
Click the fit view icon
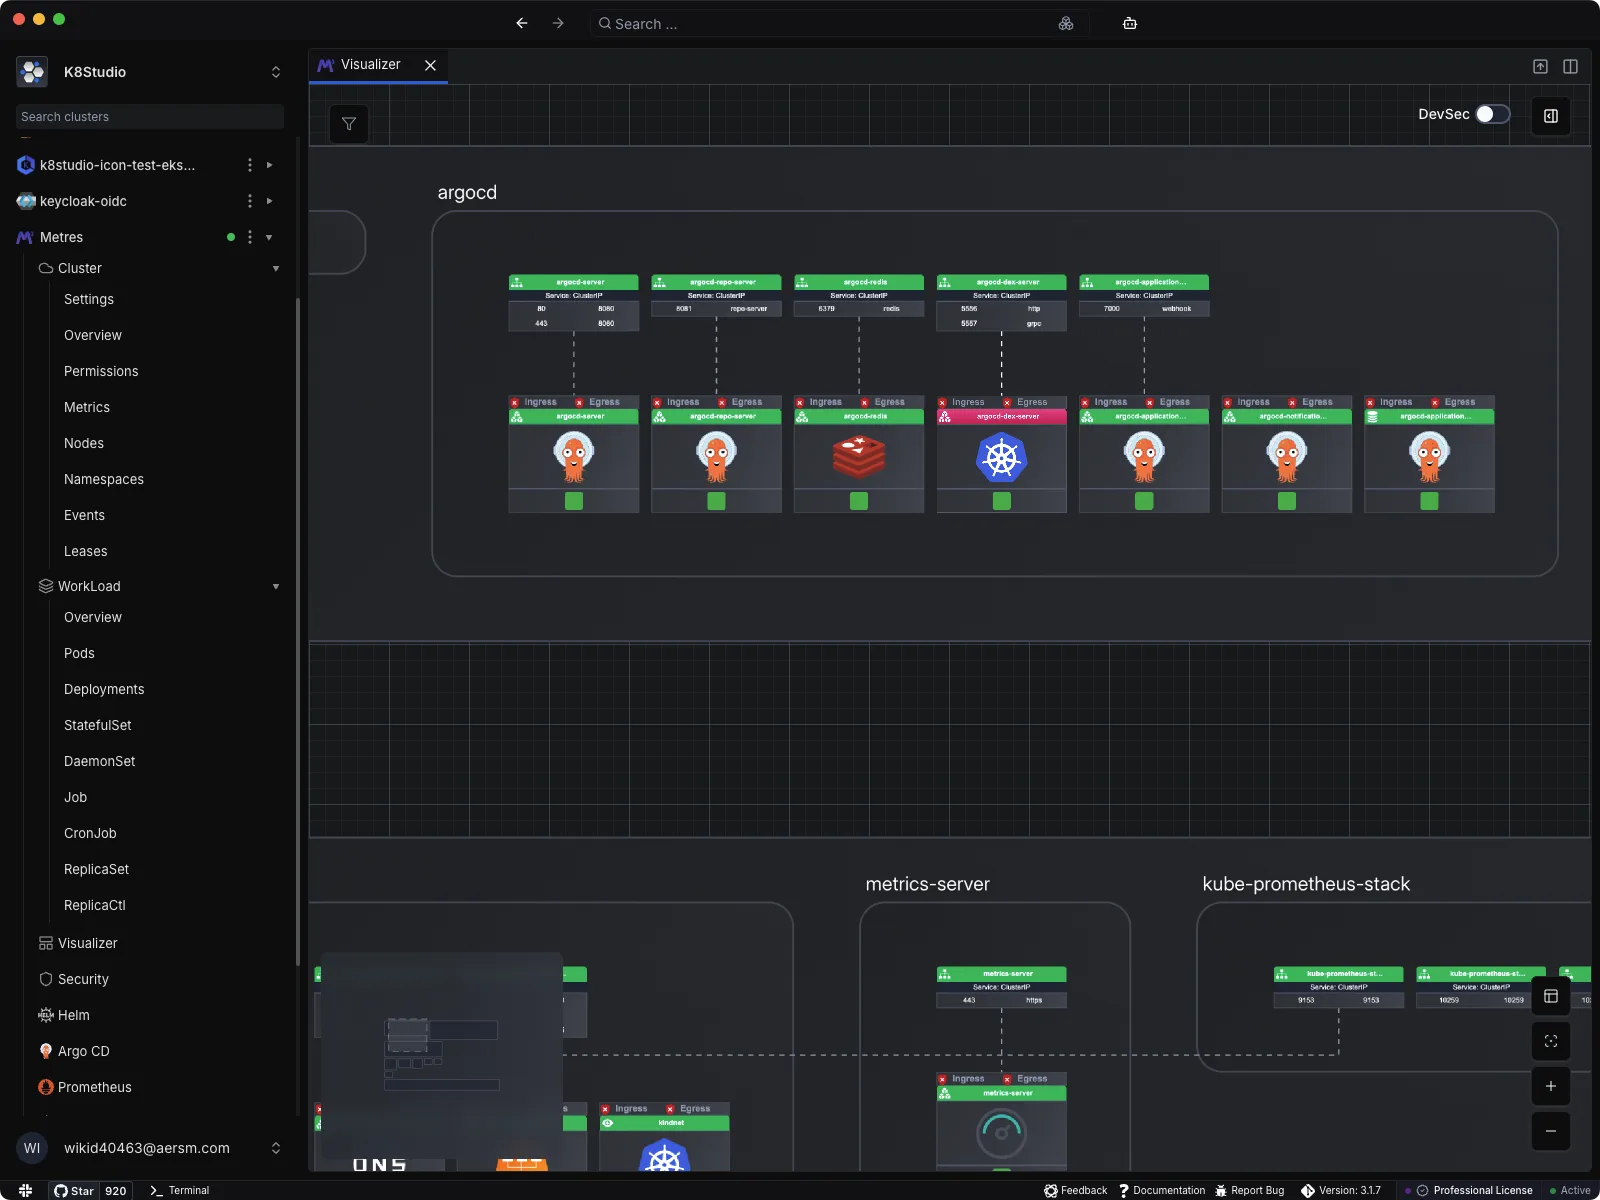pyautogui.click(x=1551, y=1041)
